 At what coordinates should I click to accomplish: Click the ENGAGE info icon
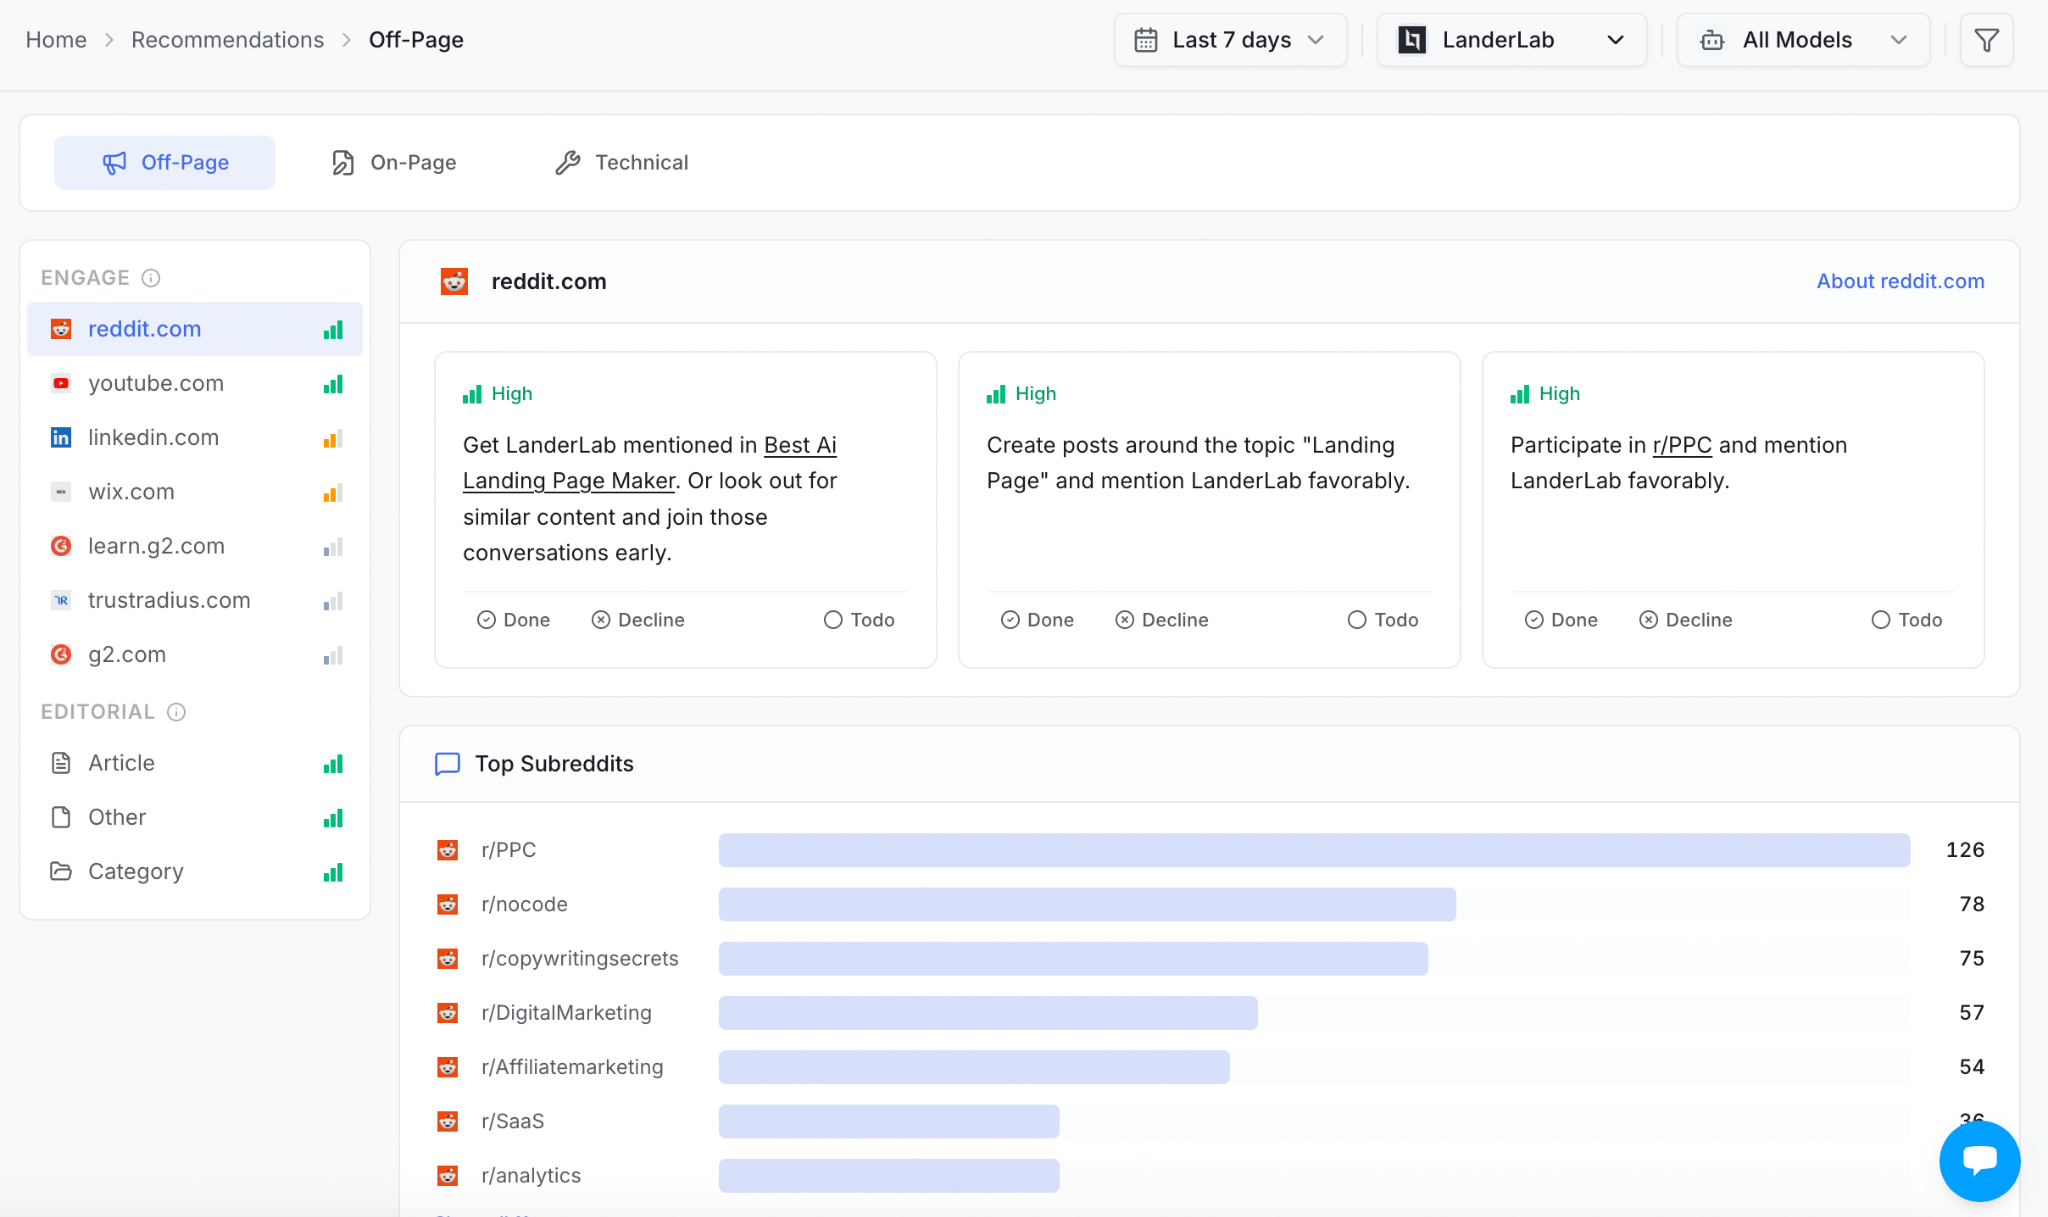coord(151,278)
